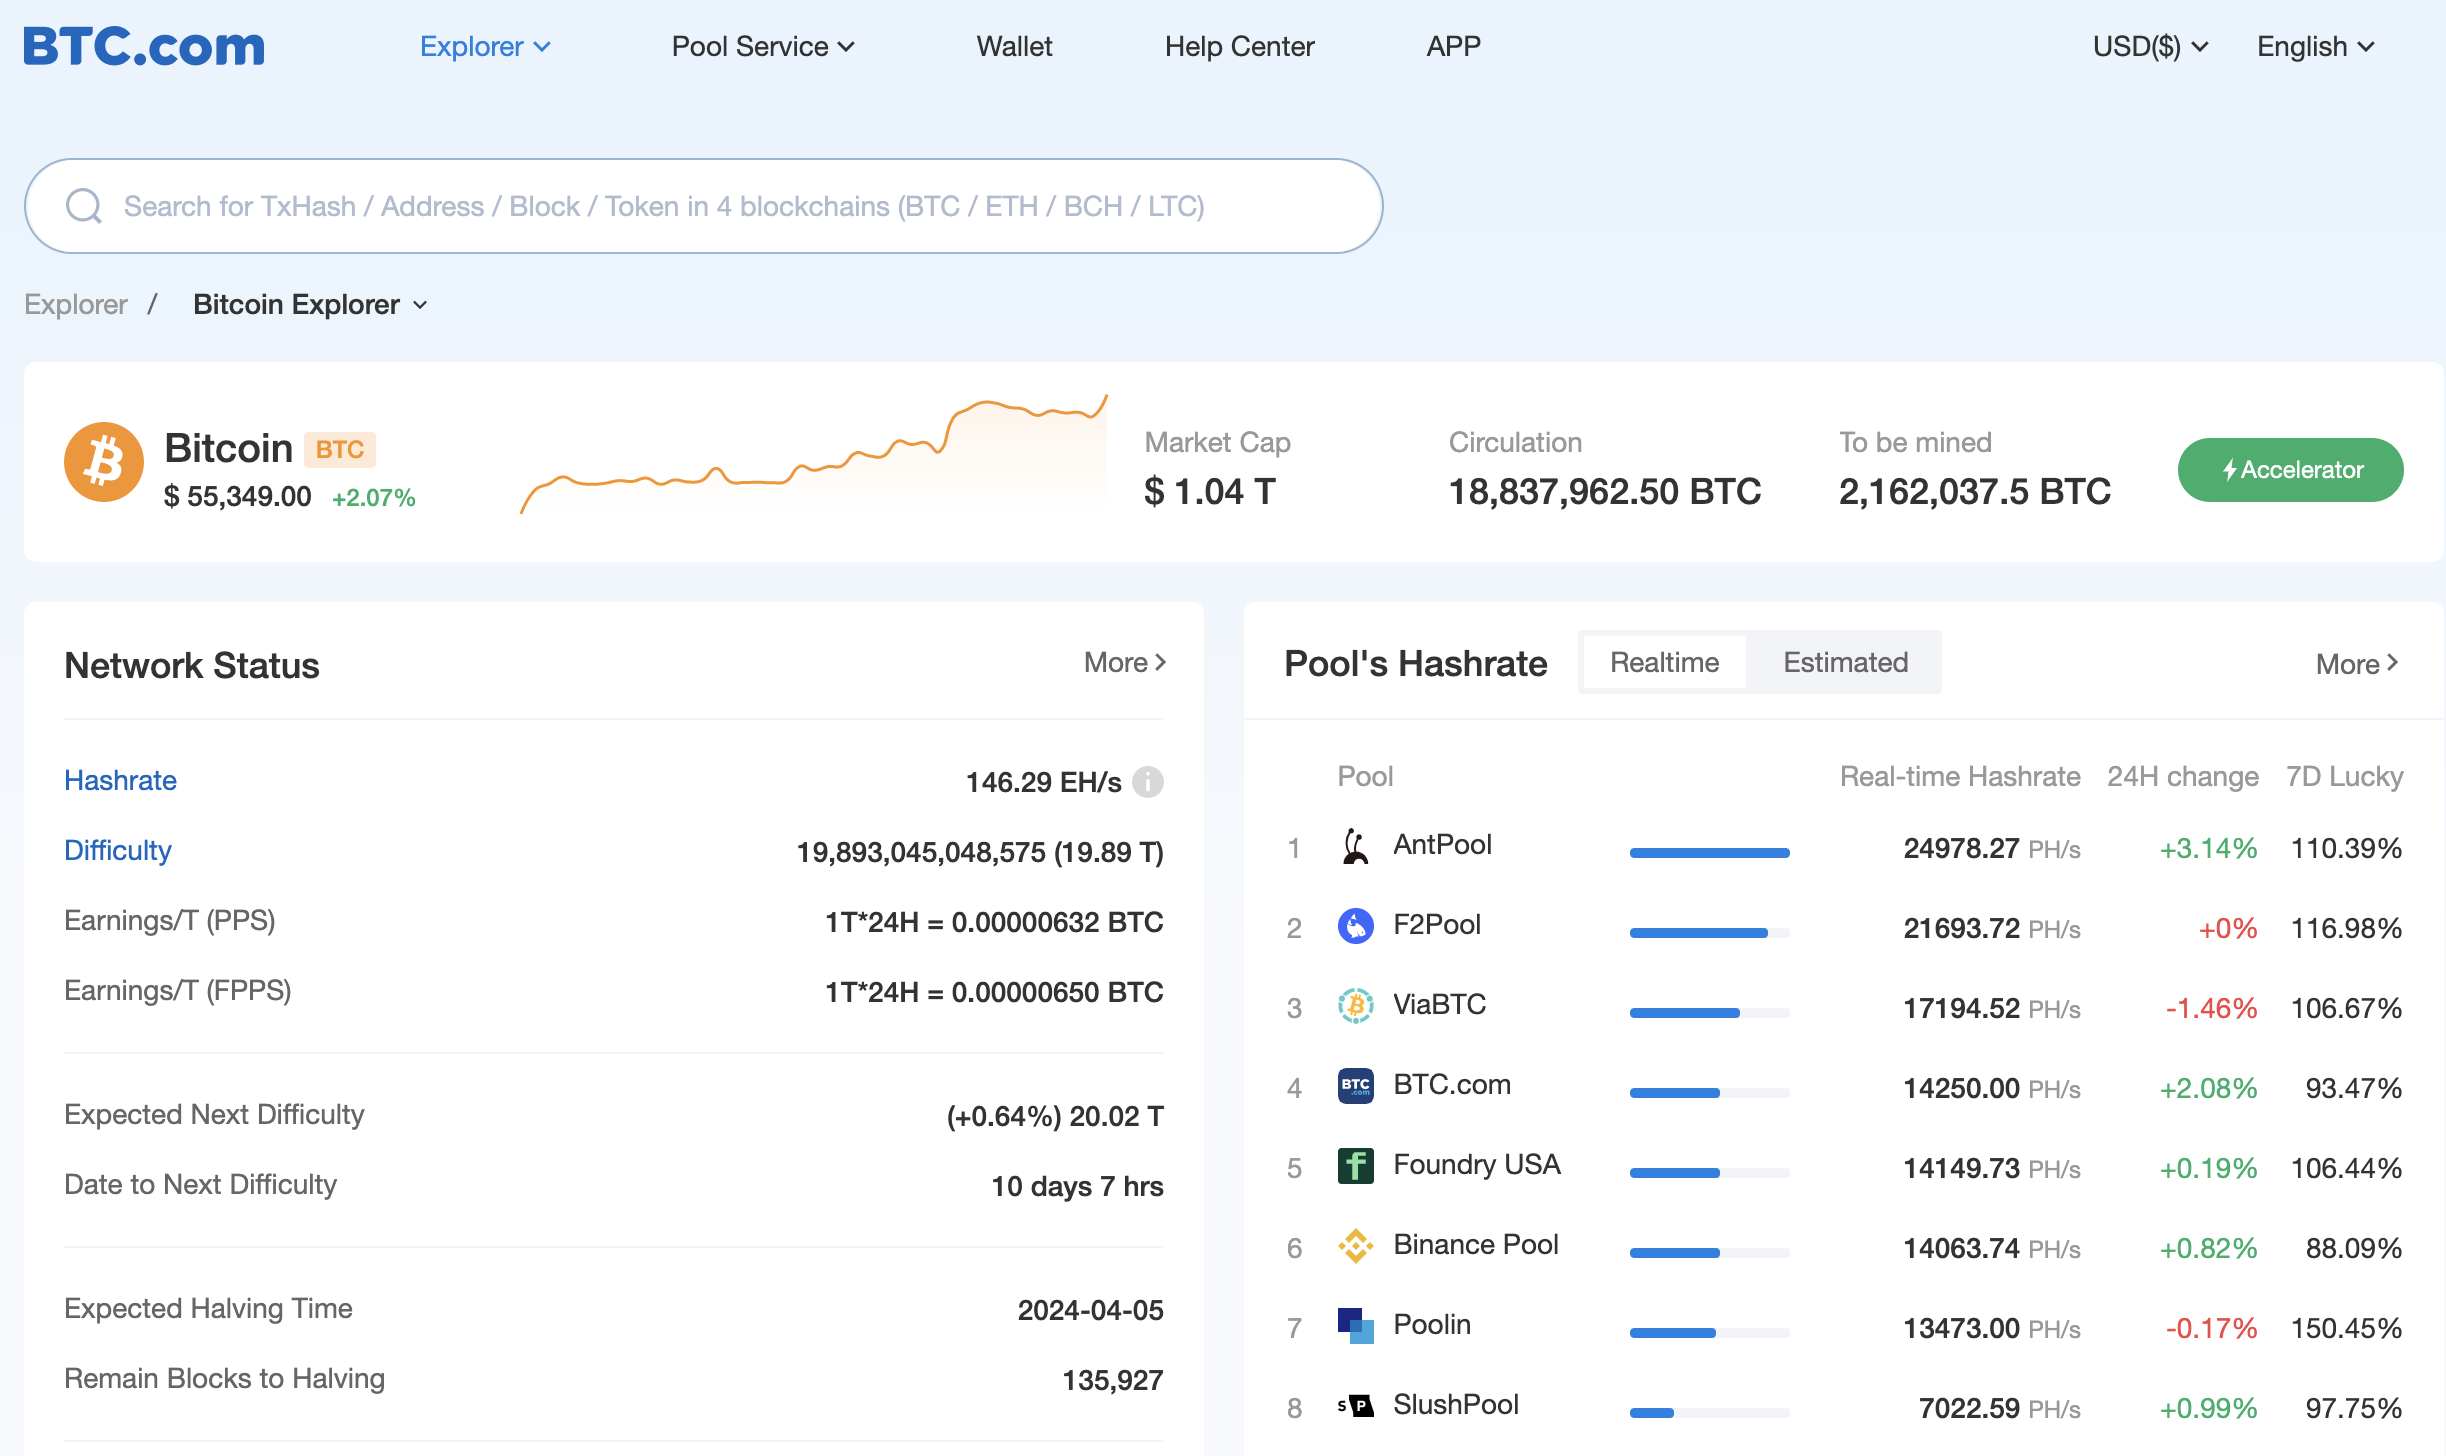Click the ViaBTC pool name

point(1439,1004)
